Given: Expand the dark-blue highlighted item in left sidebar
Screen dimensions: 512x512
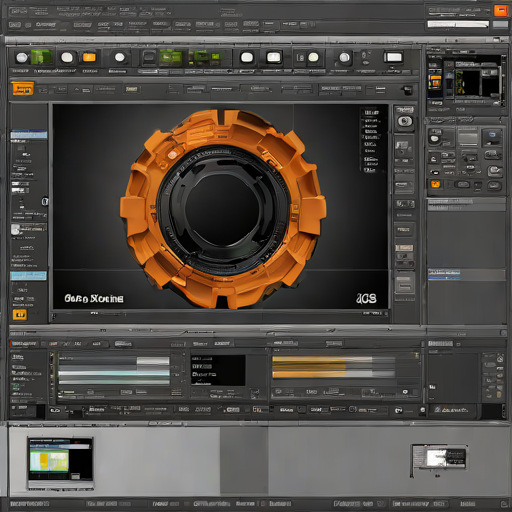Looking at the screenshot, I should 29,135.
